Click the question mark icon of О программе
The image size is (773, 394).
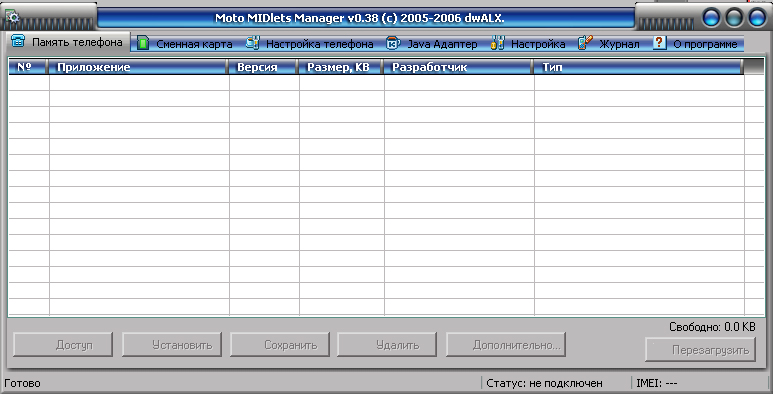659,43
